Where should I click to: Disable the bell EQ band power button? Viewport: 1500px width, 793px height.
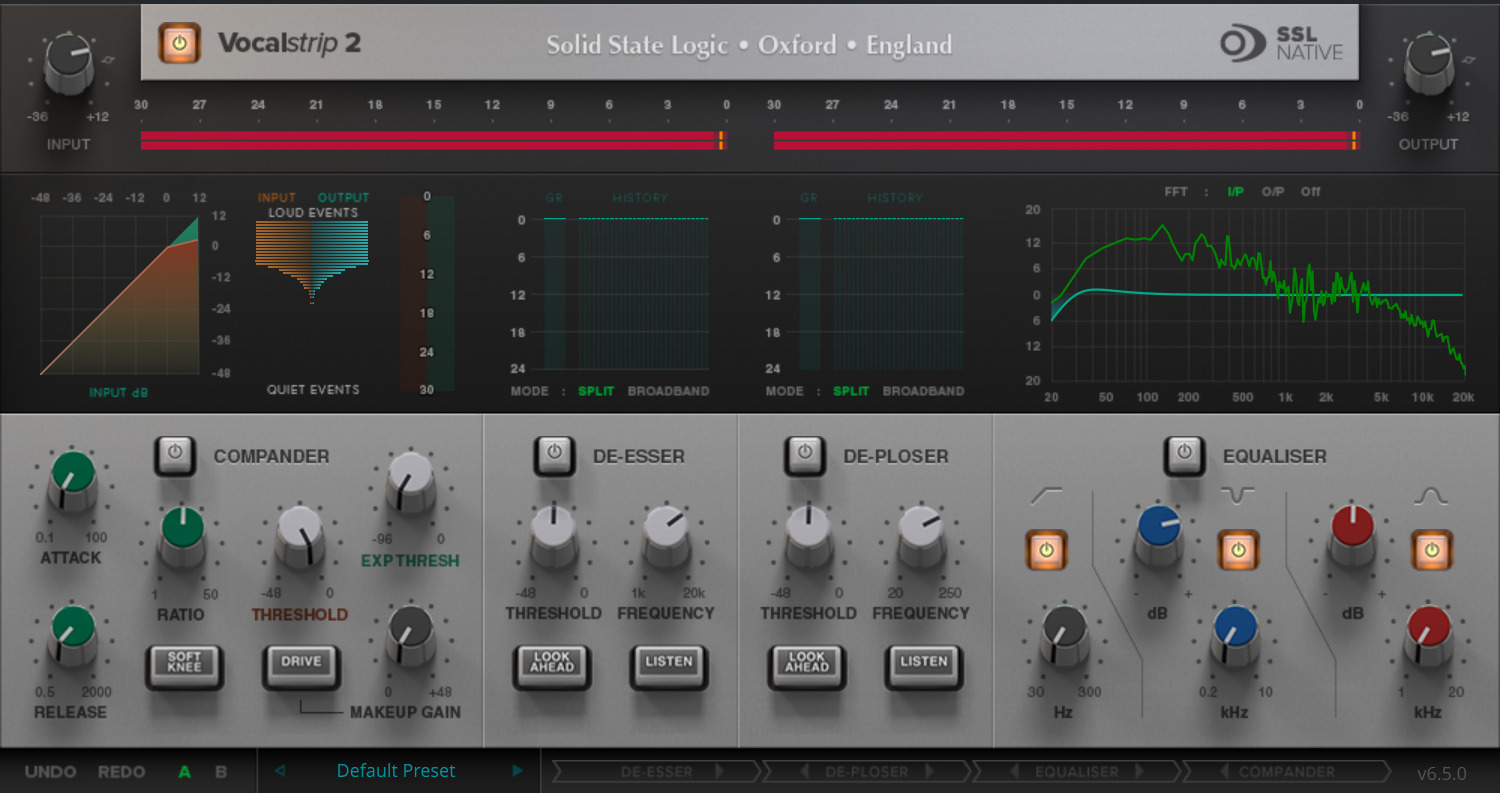pos(1431,550)
